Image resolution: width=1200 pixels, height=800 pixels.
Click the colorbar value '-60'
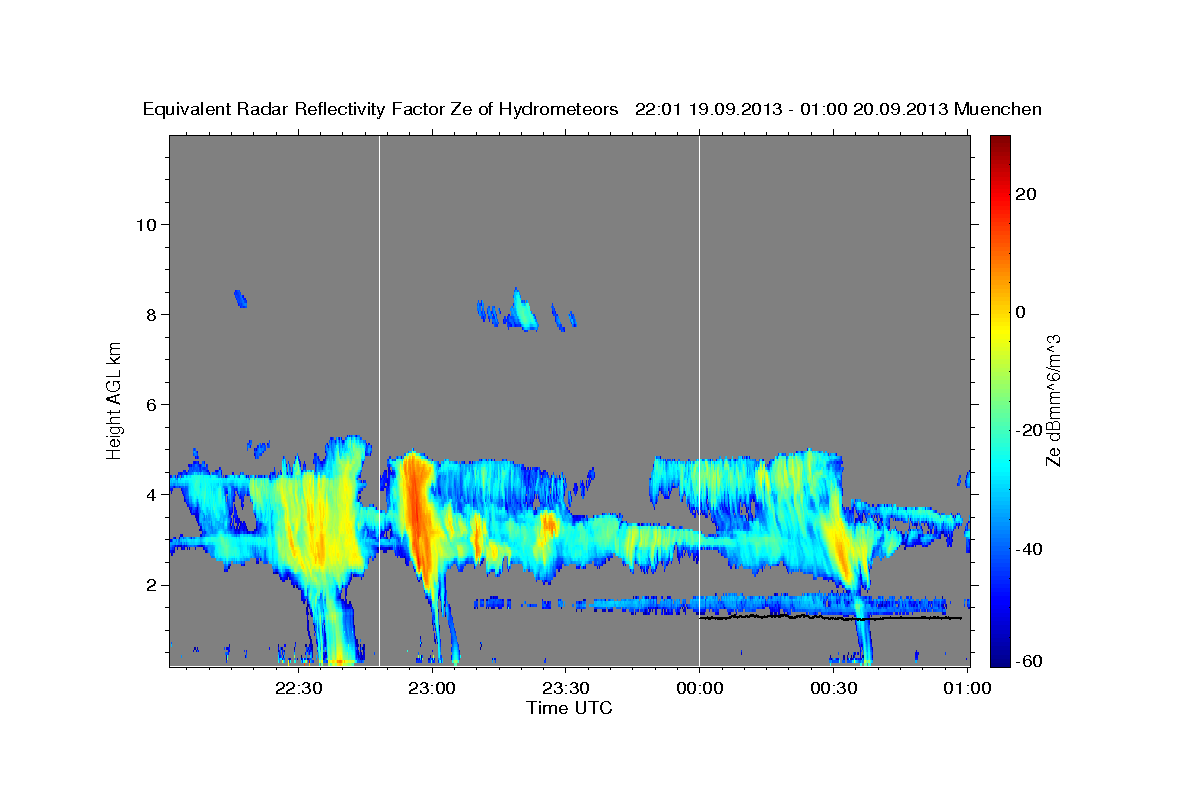point(1027,661)
